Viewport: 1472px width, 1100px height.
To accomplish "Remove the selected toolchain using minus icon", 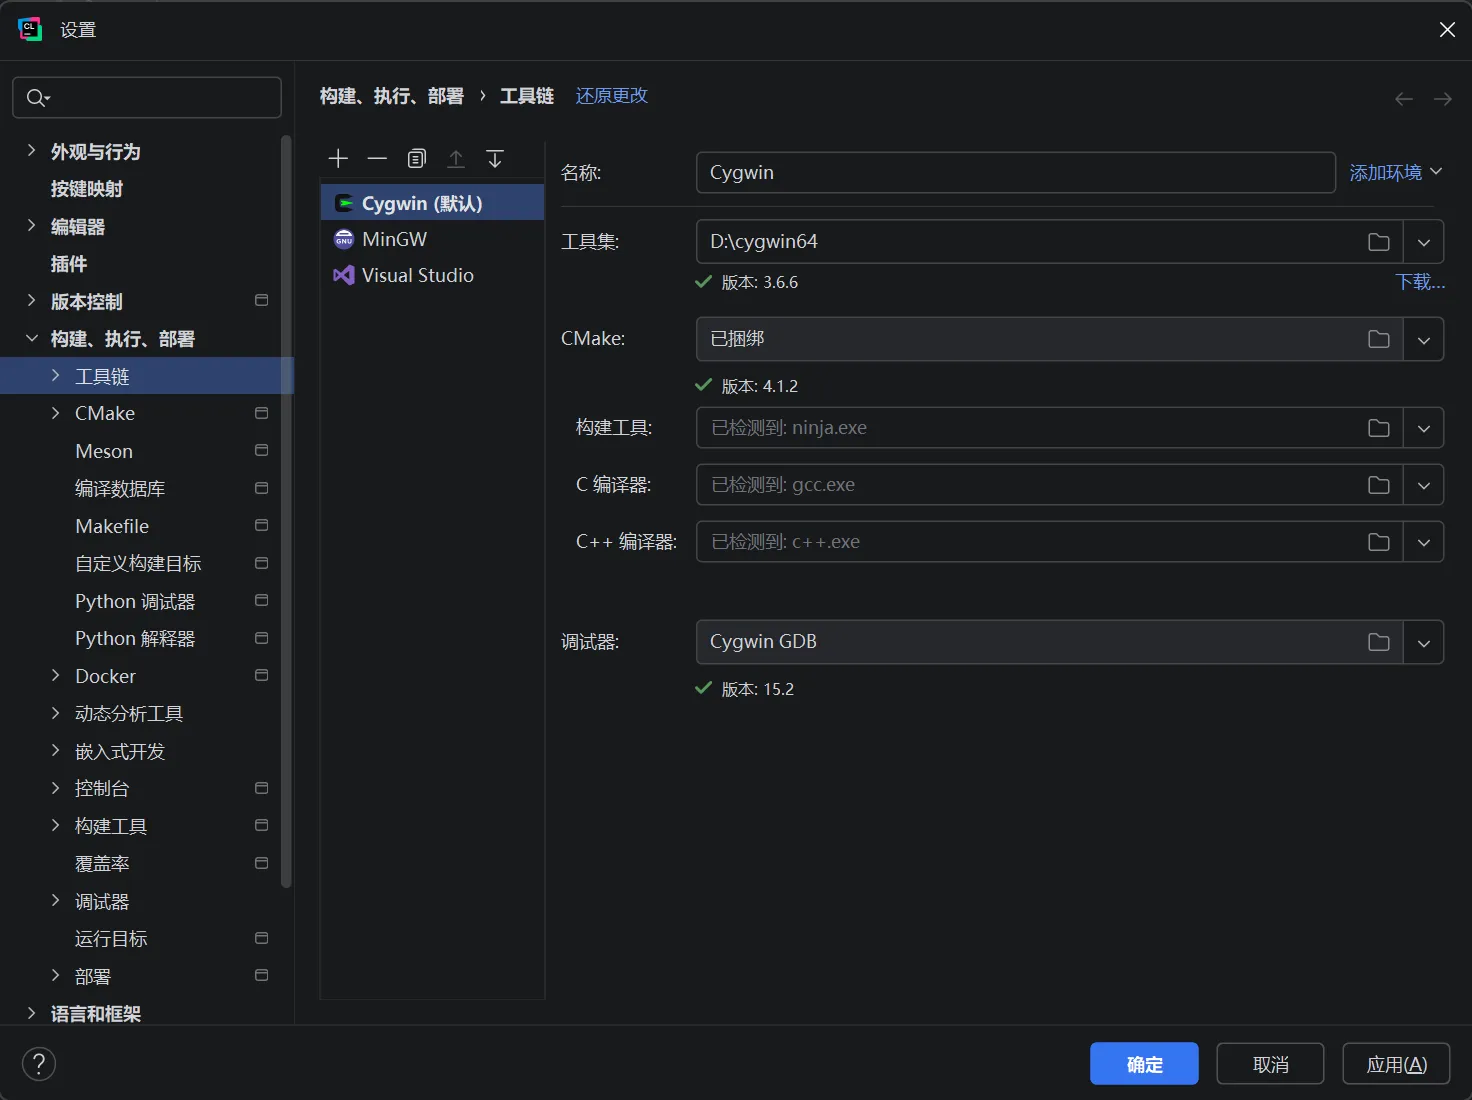I will tap(377, 158).
